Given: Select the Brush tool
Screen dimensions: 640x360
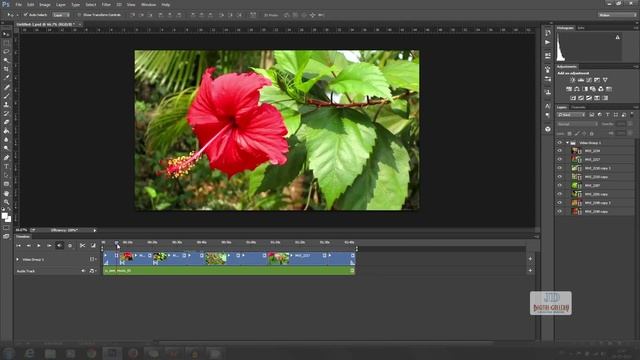Looking at the screenshot, I should (x=6, y=96).
